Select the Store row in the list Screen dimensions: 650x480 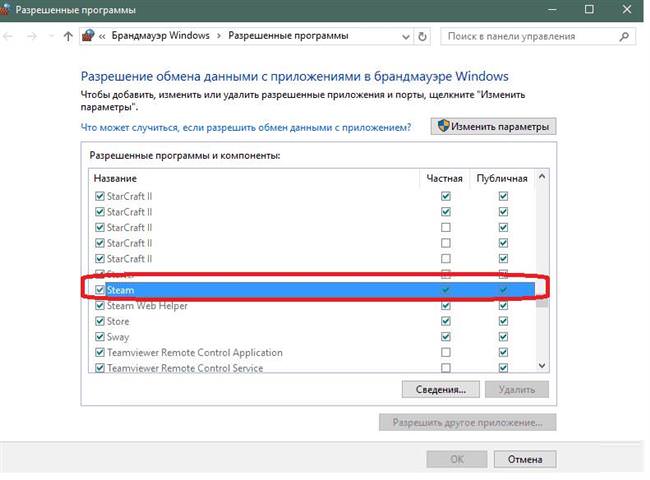click(x=313, y=321)
